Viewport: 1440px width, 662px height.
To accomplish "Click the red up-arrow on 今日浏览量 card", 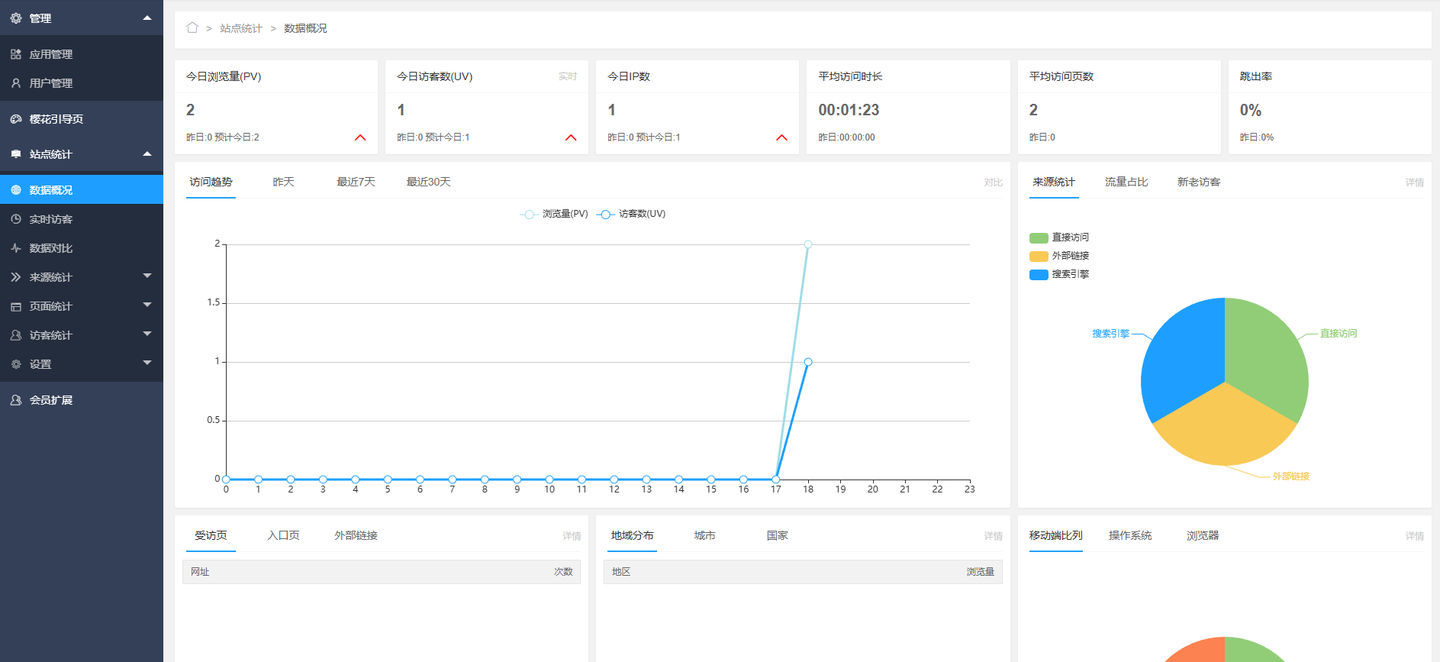I will click(360, 137).
